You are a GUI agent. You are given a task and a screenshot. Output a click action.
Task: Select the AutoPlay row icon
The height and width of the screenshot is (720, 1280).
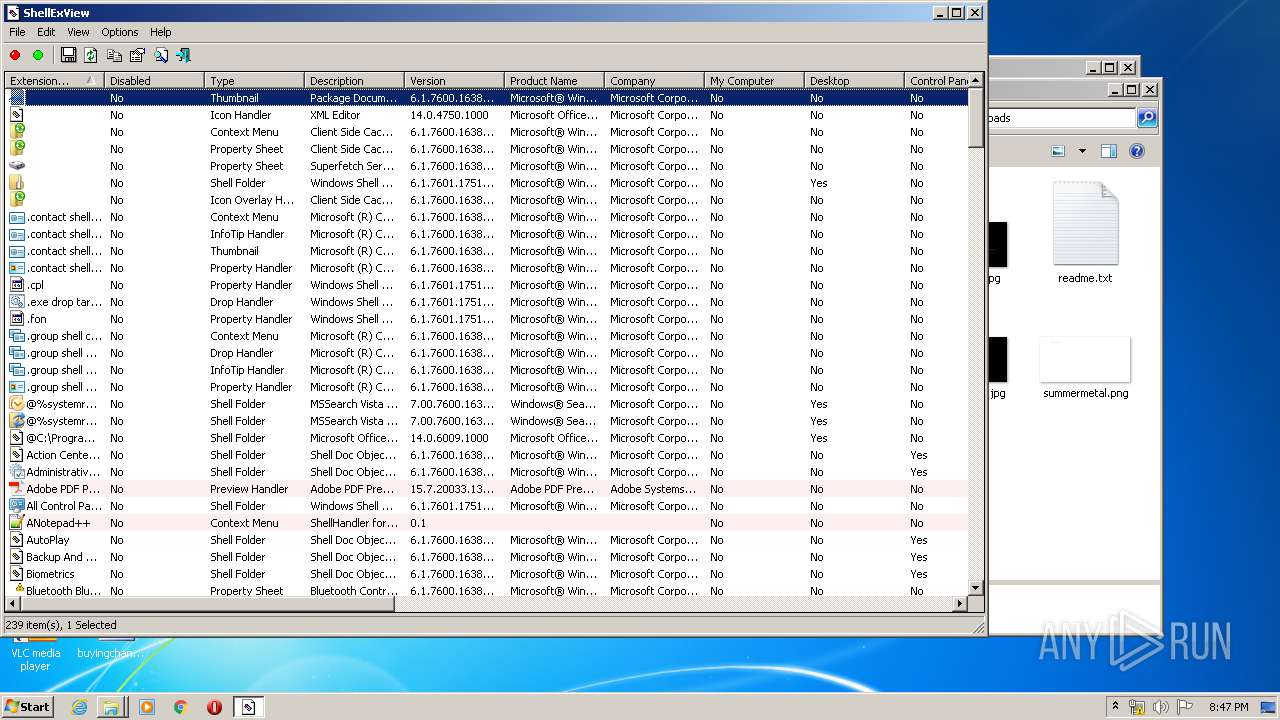[17, 540]
